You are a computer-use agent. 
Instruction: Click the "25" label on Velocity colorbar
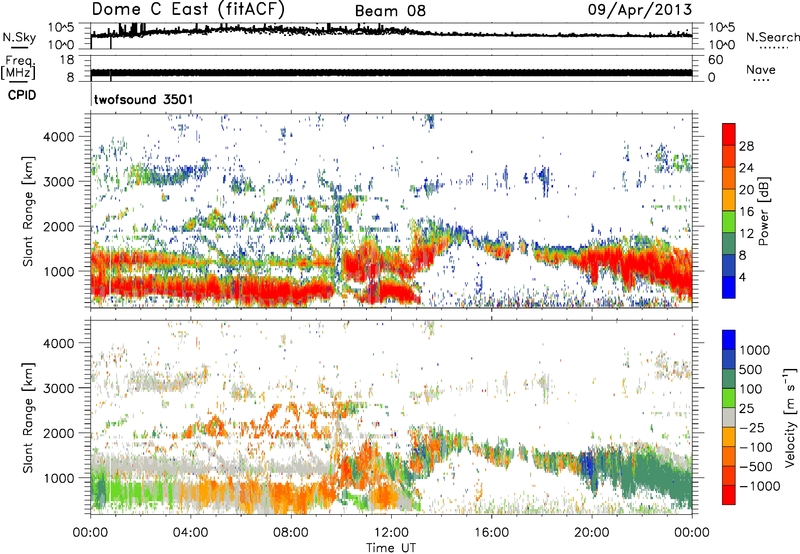pos(747,408)
